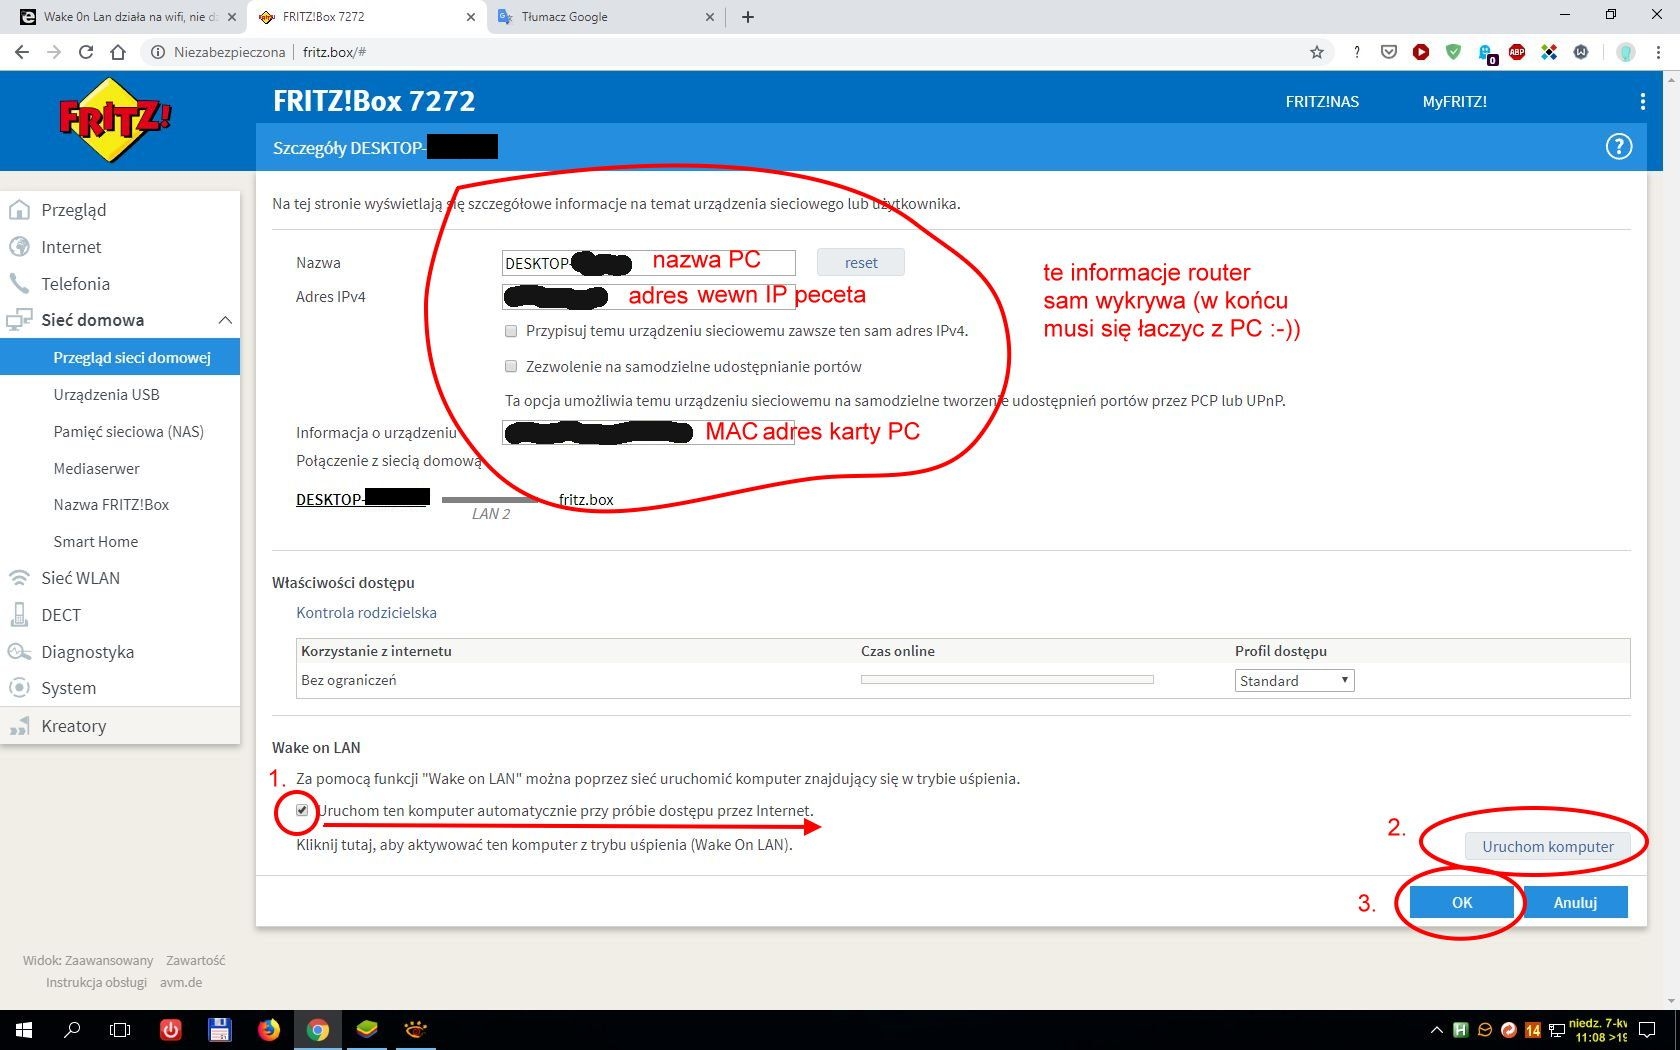This screenshot has width=1680, height=1050.
Task: Switch to the Wake On Lan browser tab
Action: pyautogui.click(x=125, y=16)
